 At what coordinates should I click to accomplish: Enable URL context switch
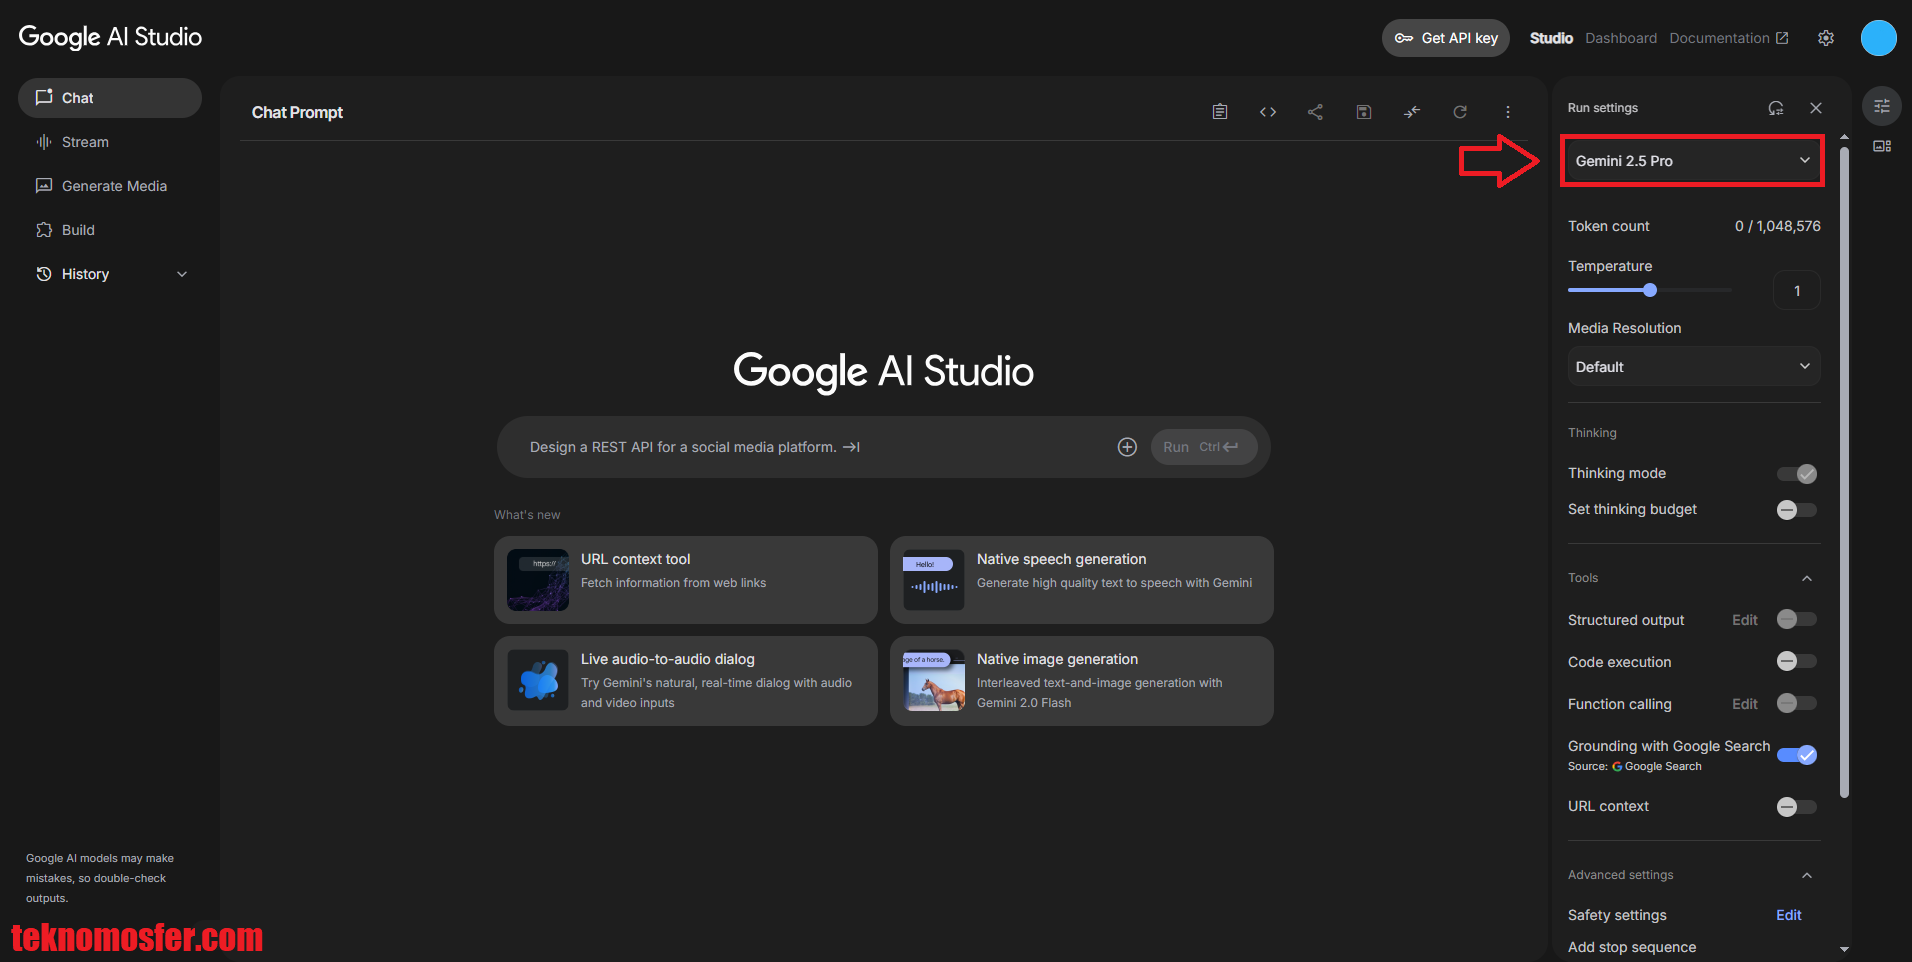[x=1797, y=807]
